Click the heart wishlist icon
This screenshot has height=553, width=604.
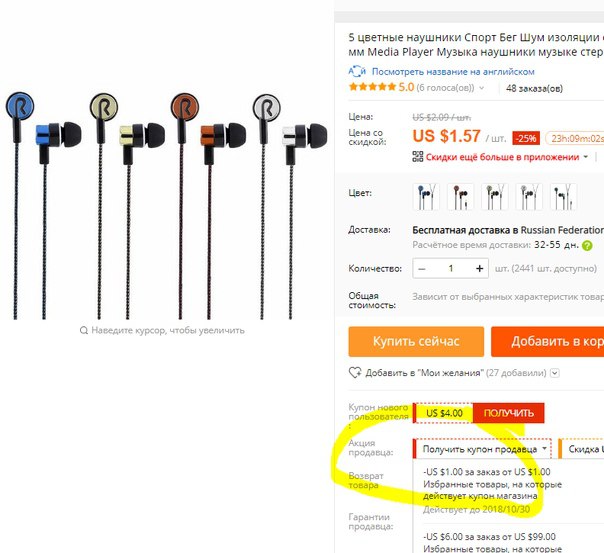[x=355, y=373]
